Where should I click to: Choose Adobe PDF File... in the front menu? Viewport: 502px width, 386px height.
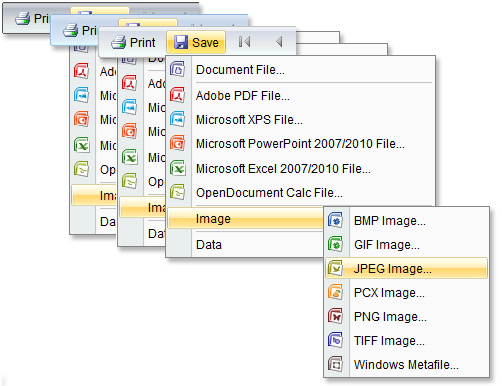(x=301, y=96)
